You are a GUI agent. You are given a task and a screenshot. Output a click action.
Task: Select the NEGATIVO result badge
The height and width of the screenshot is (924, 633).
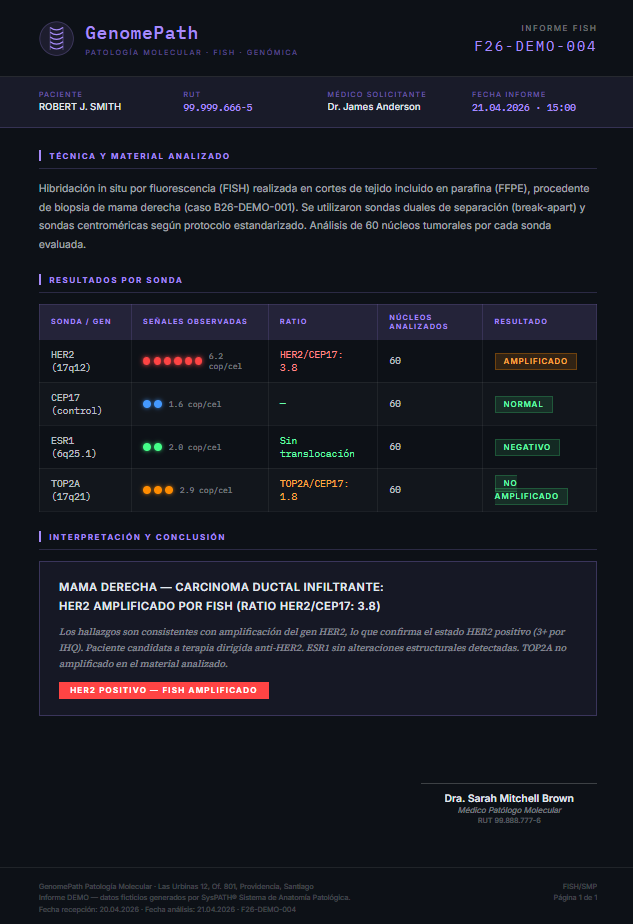[527, 447]
